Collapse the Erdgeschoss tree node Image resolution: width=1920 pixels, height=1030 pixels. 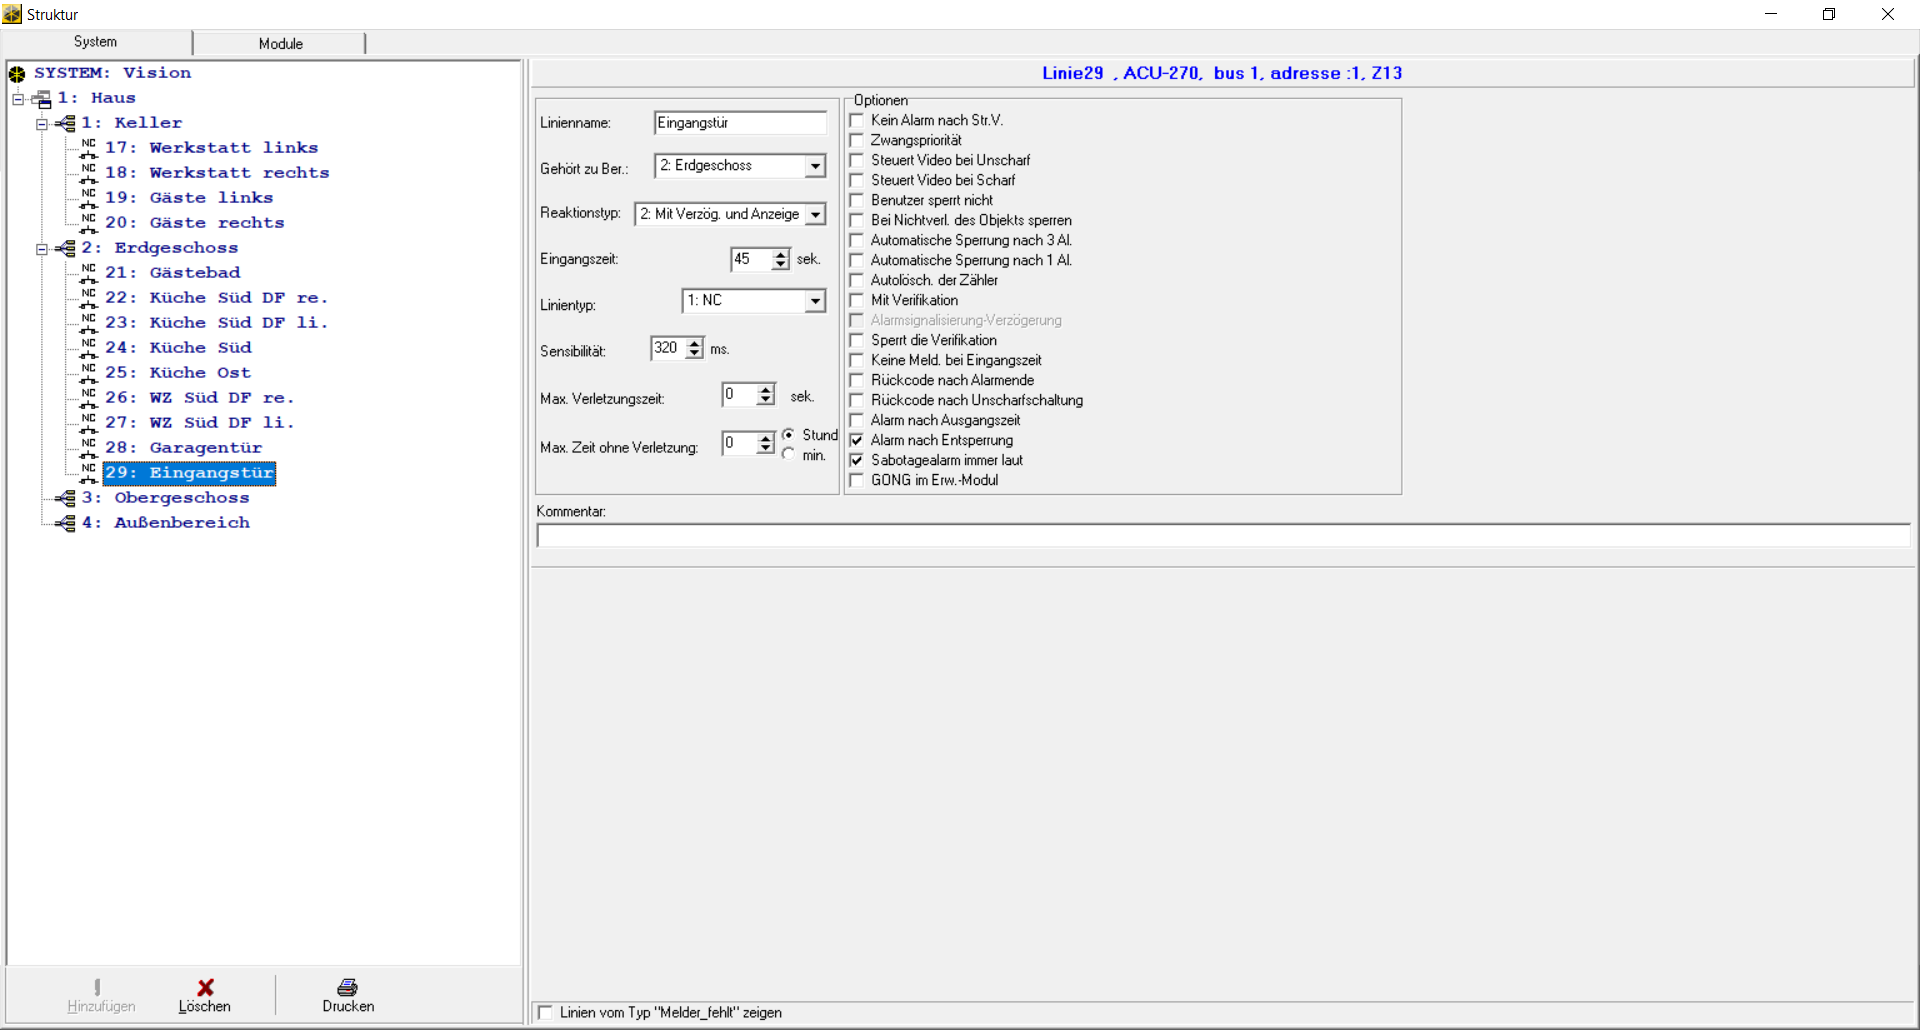tap(42, 249)
